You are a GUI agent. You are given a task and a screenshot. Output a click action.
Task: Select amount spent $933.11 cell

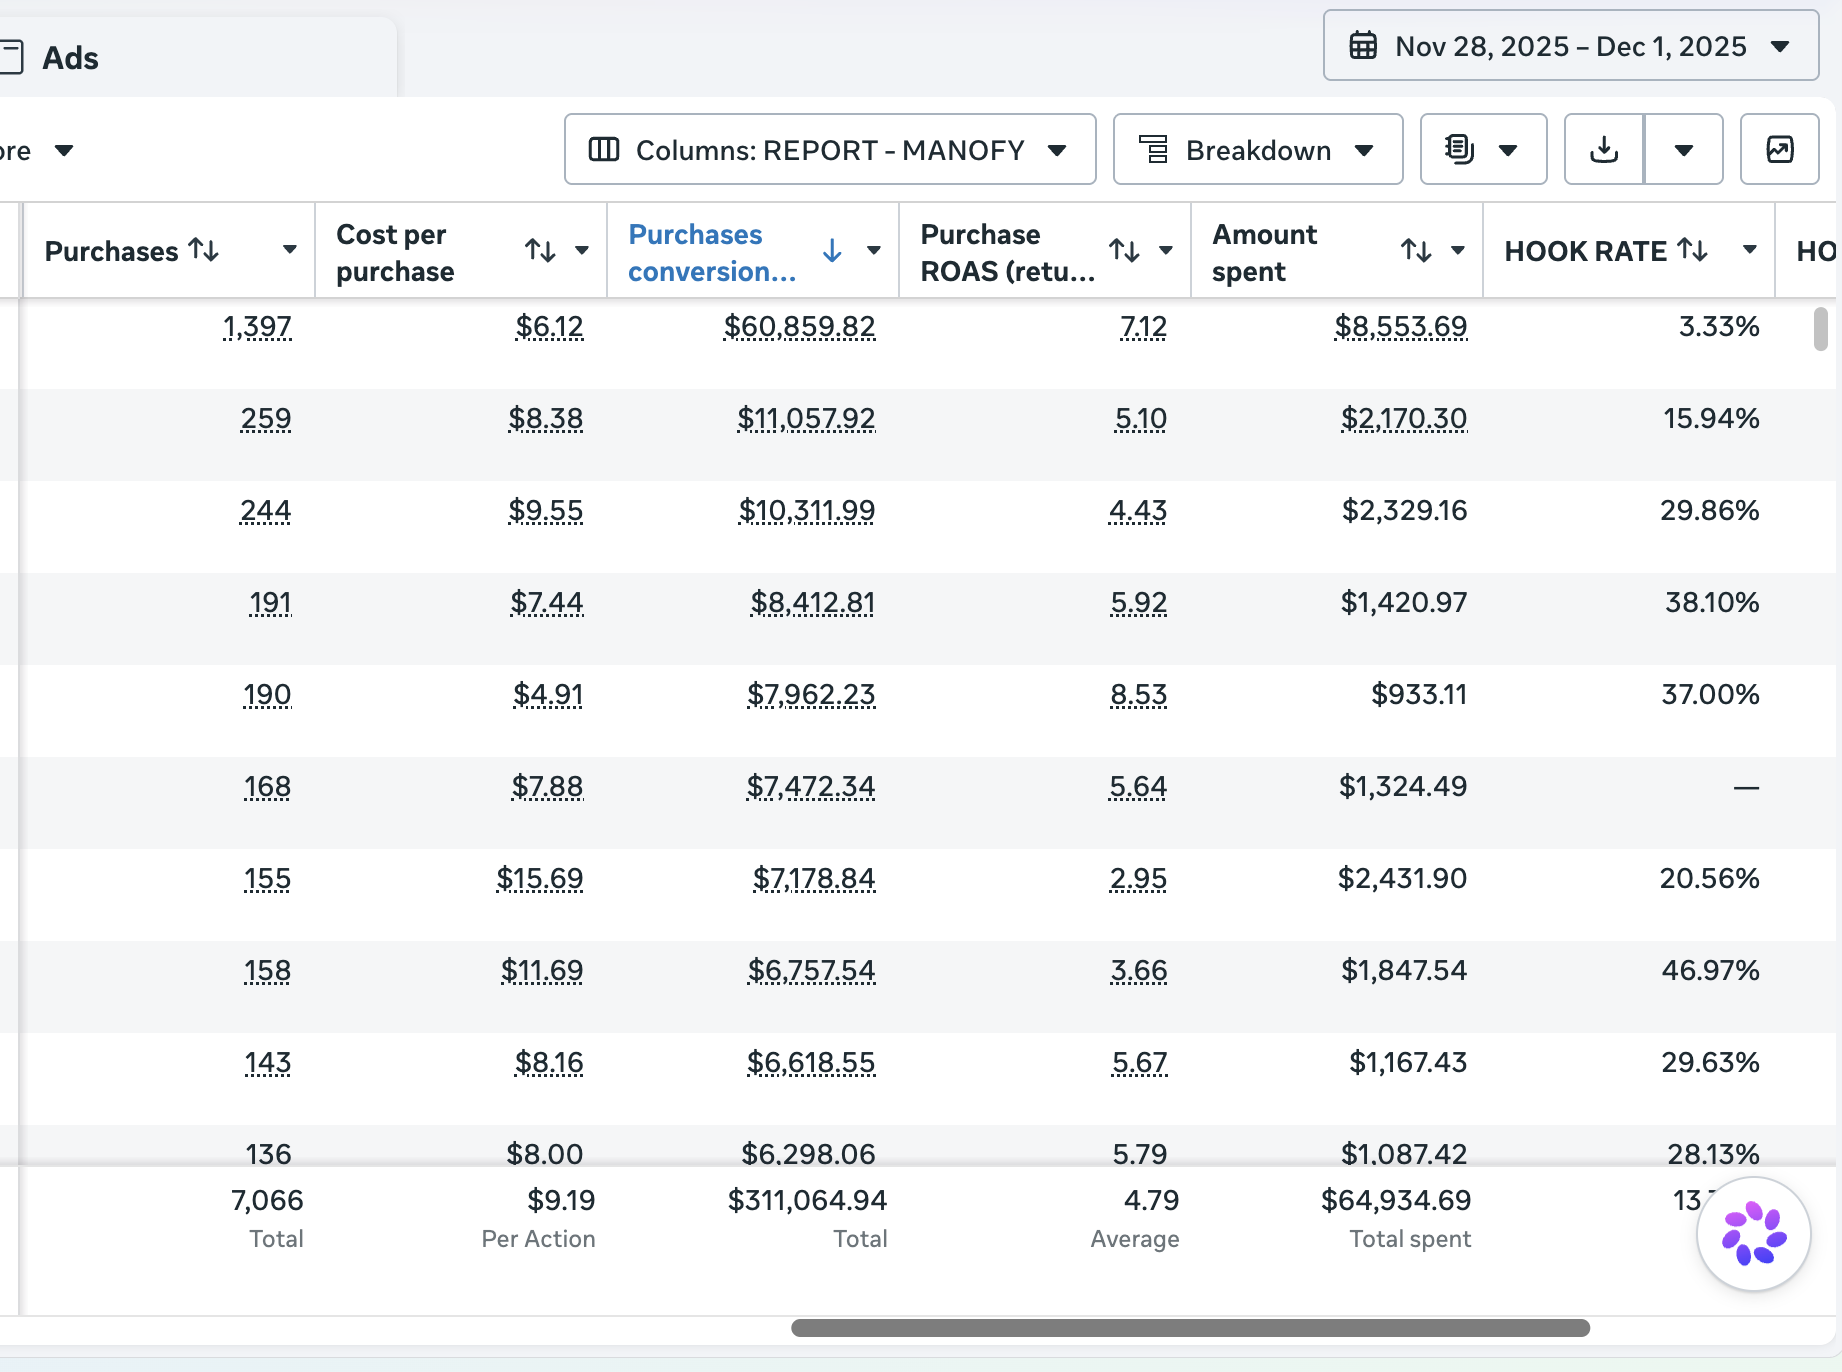pos(1419,695)
